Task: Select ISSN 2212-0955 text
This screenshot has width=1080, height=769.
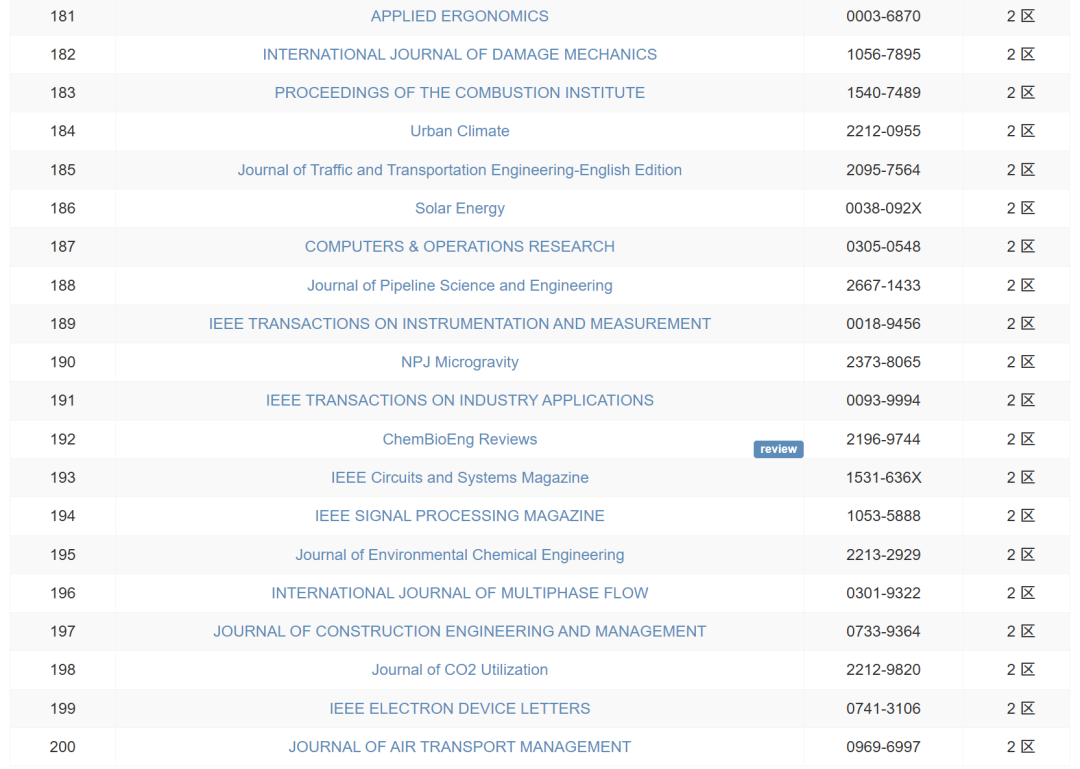Action: [x=883, y=131]
